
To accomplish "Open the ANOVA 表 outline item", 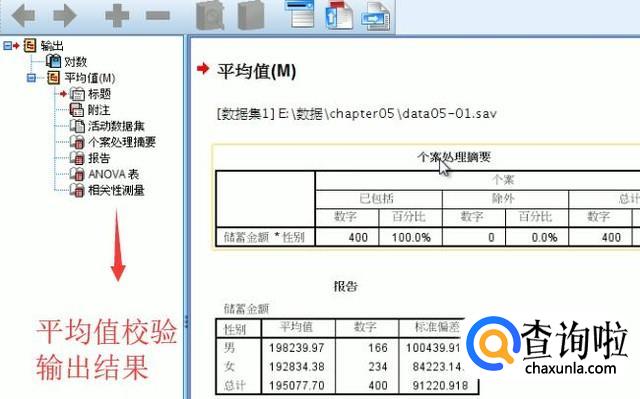I will [x=113, y=174].
